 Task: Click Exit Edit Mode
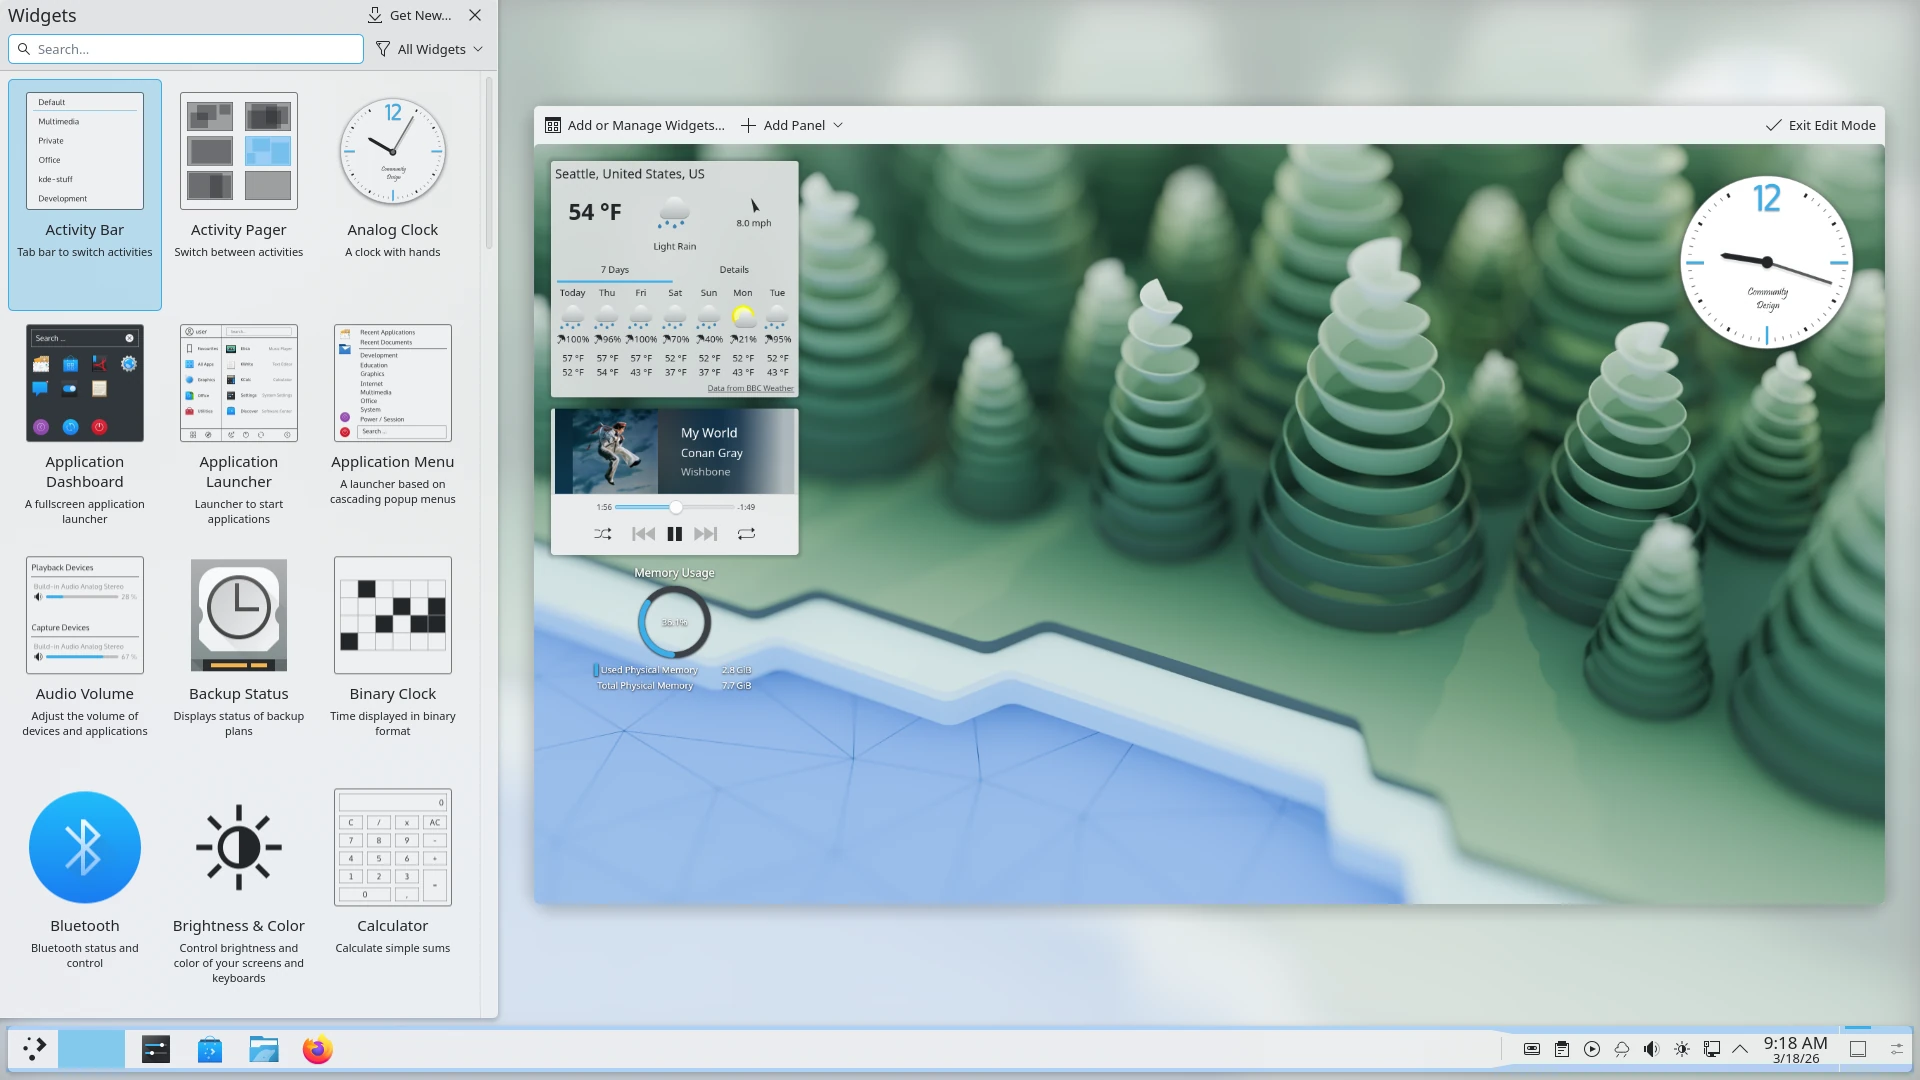(x=1821, y=125)
